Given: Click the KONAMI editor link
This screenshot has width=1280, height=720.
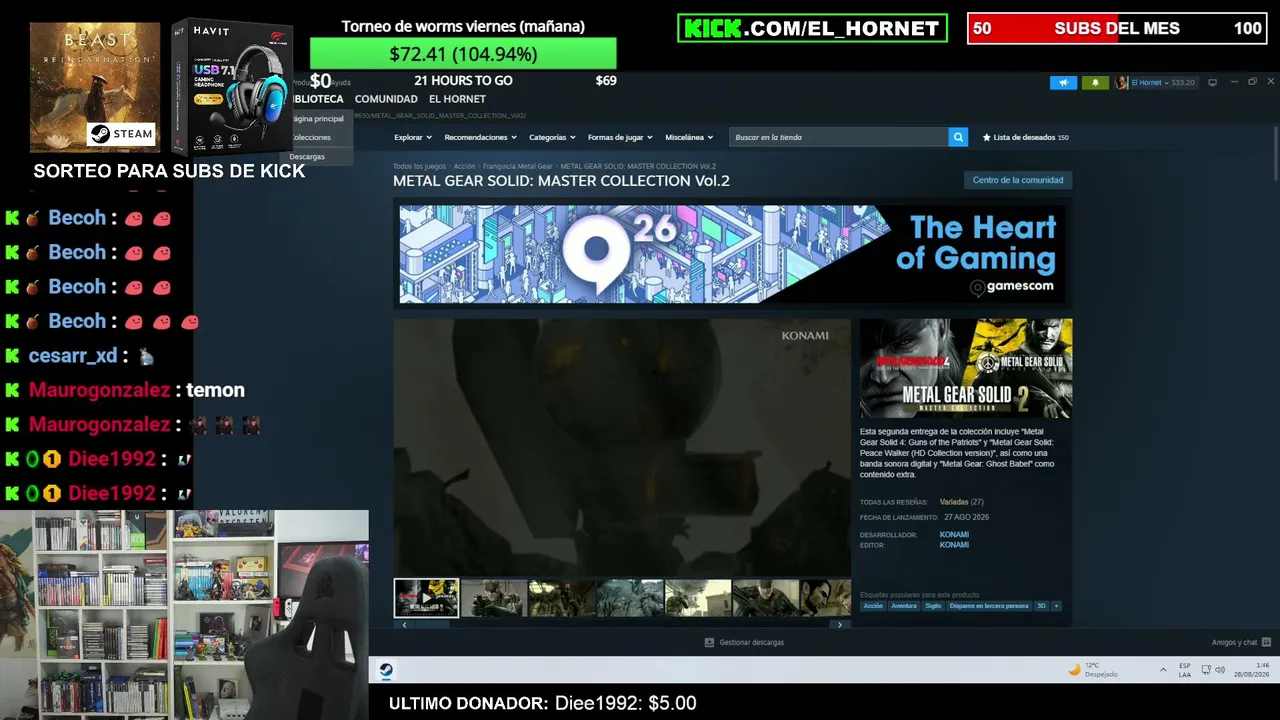Looking at the screenshot, I should click(x=954, y=545).
